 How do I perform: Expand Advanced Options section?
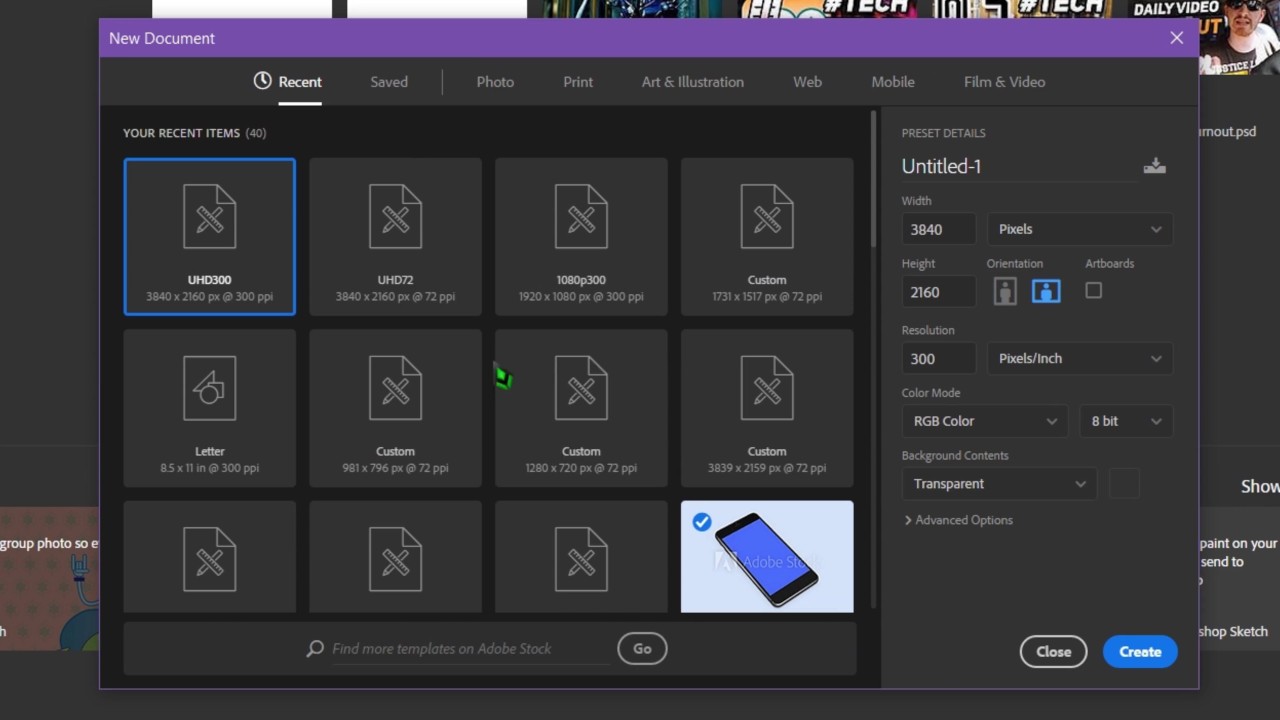coord(958,520)
